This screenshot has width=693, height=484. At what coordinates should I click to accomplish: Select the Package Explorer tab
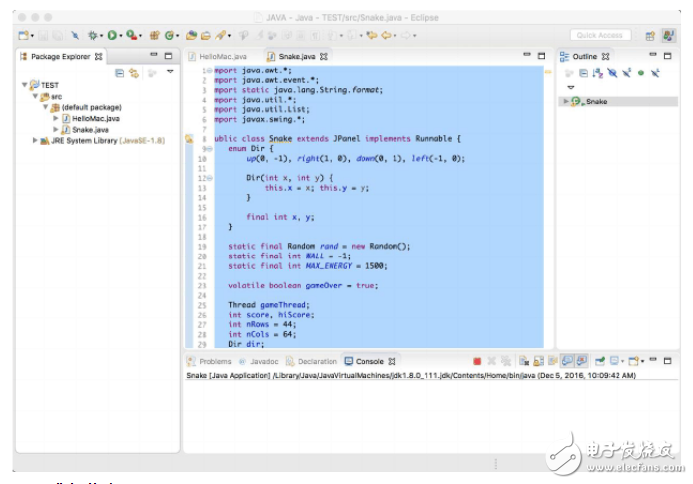pos(61,57)
